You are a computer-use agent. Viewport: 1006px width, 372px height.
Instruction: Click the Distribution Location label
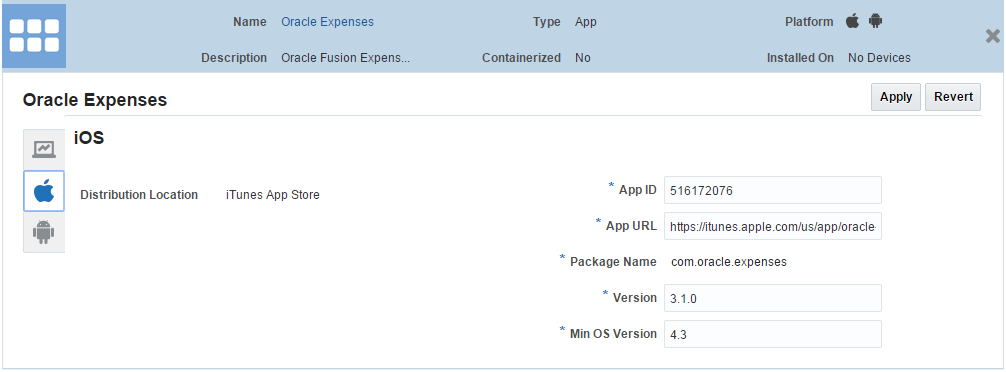pyautogui.click(x=139, y=195)
